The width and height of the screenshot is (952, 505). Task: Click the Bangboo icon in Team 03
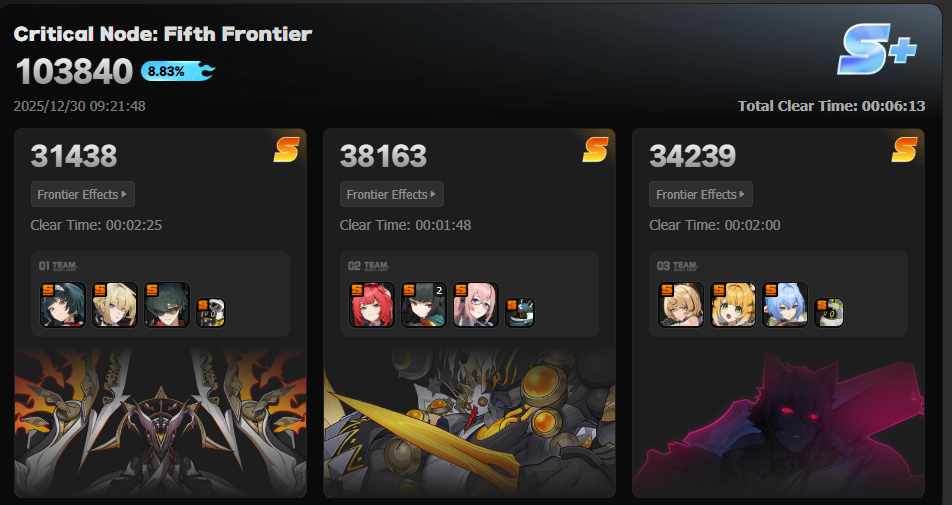829,313
